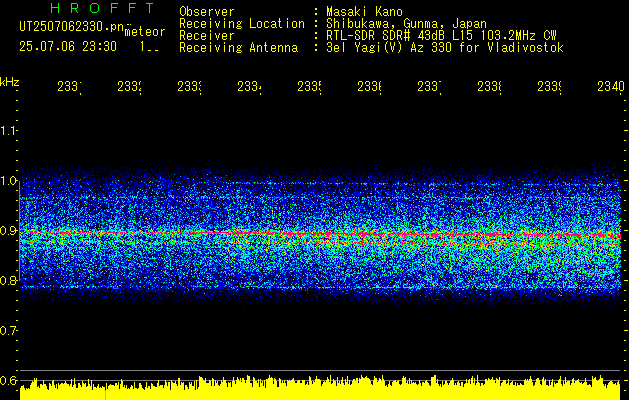Click the kHz axis unit label

9,82
